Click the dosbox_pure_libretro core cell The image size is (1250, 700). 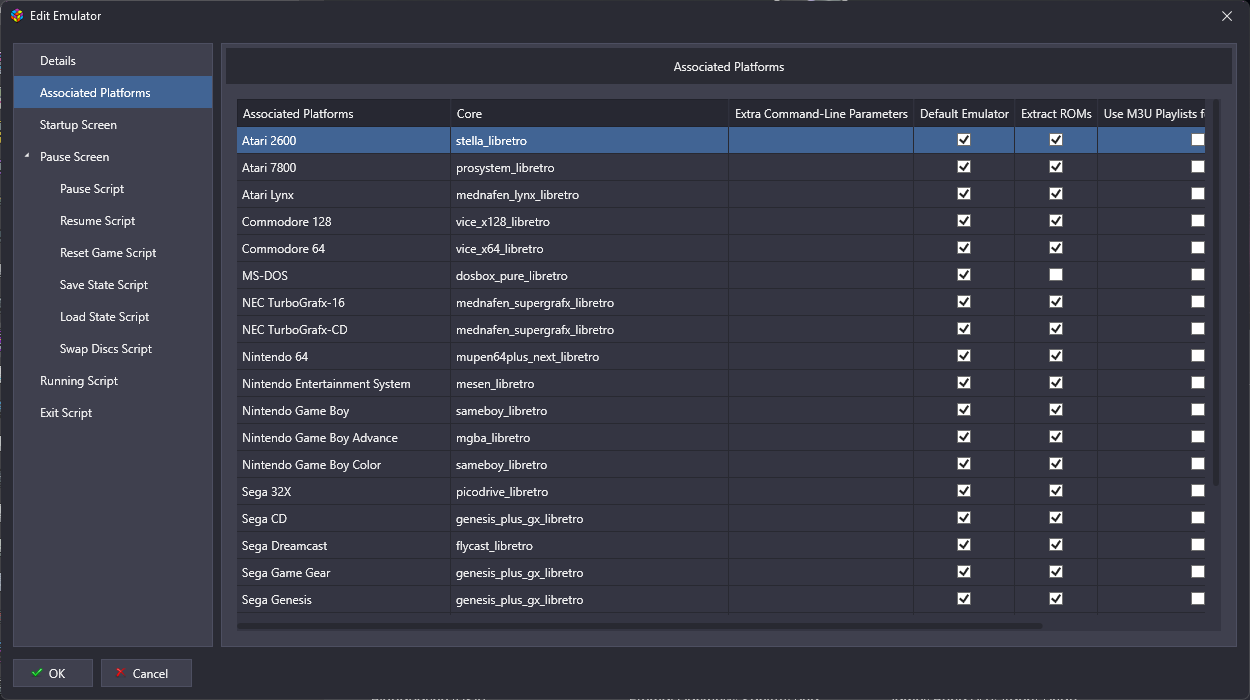click(x=589, y=275)
